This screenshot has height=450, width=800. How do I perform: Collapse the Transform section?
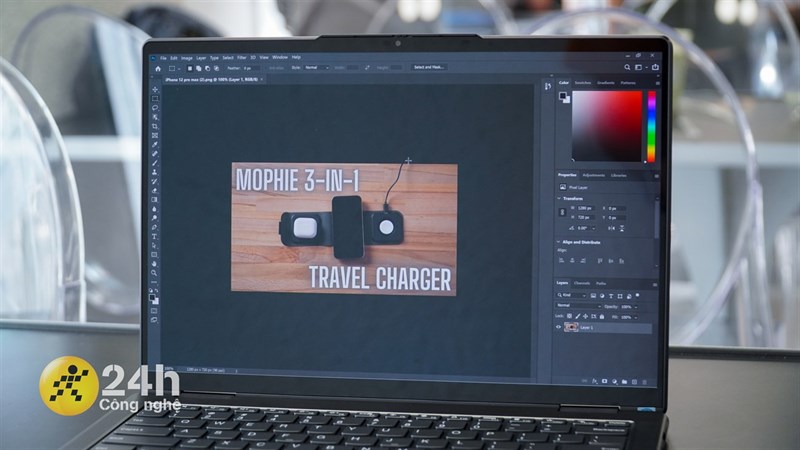[559, 198]
